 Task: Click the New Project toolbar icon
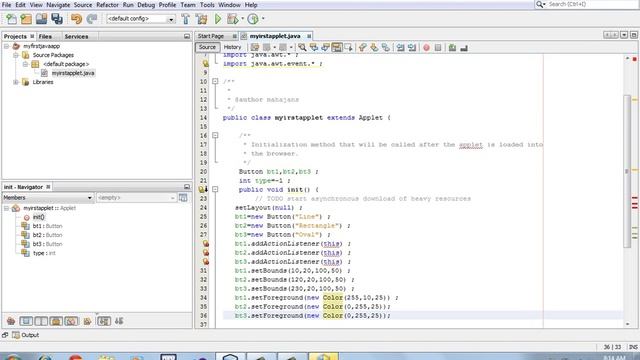pos(26,19)
